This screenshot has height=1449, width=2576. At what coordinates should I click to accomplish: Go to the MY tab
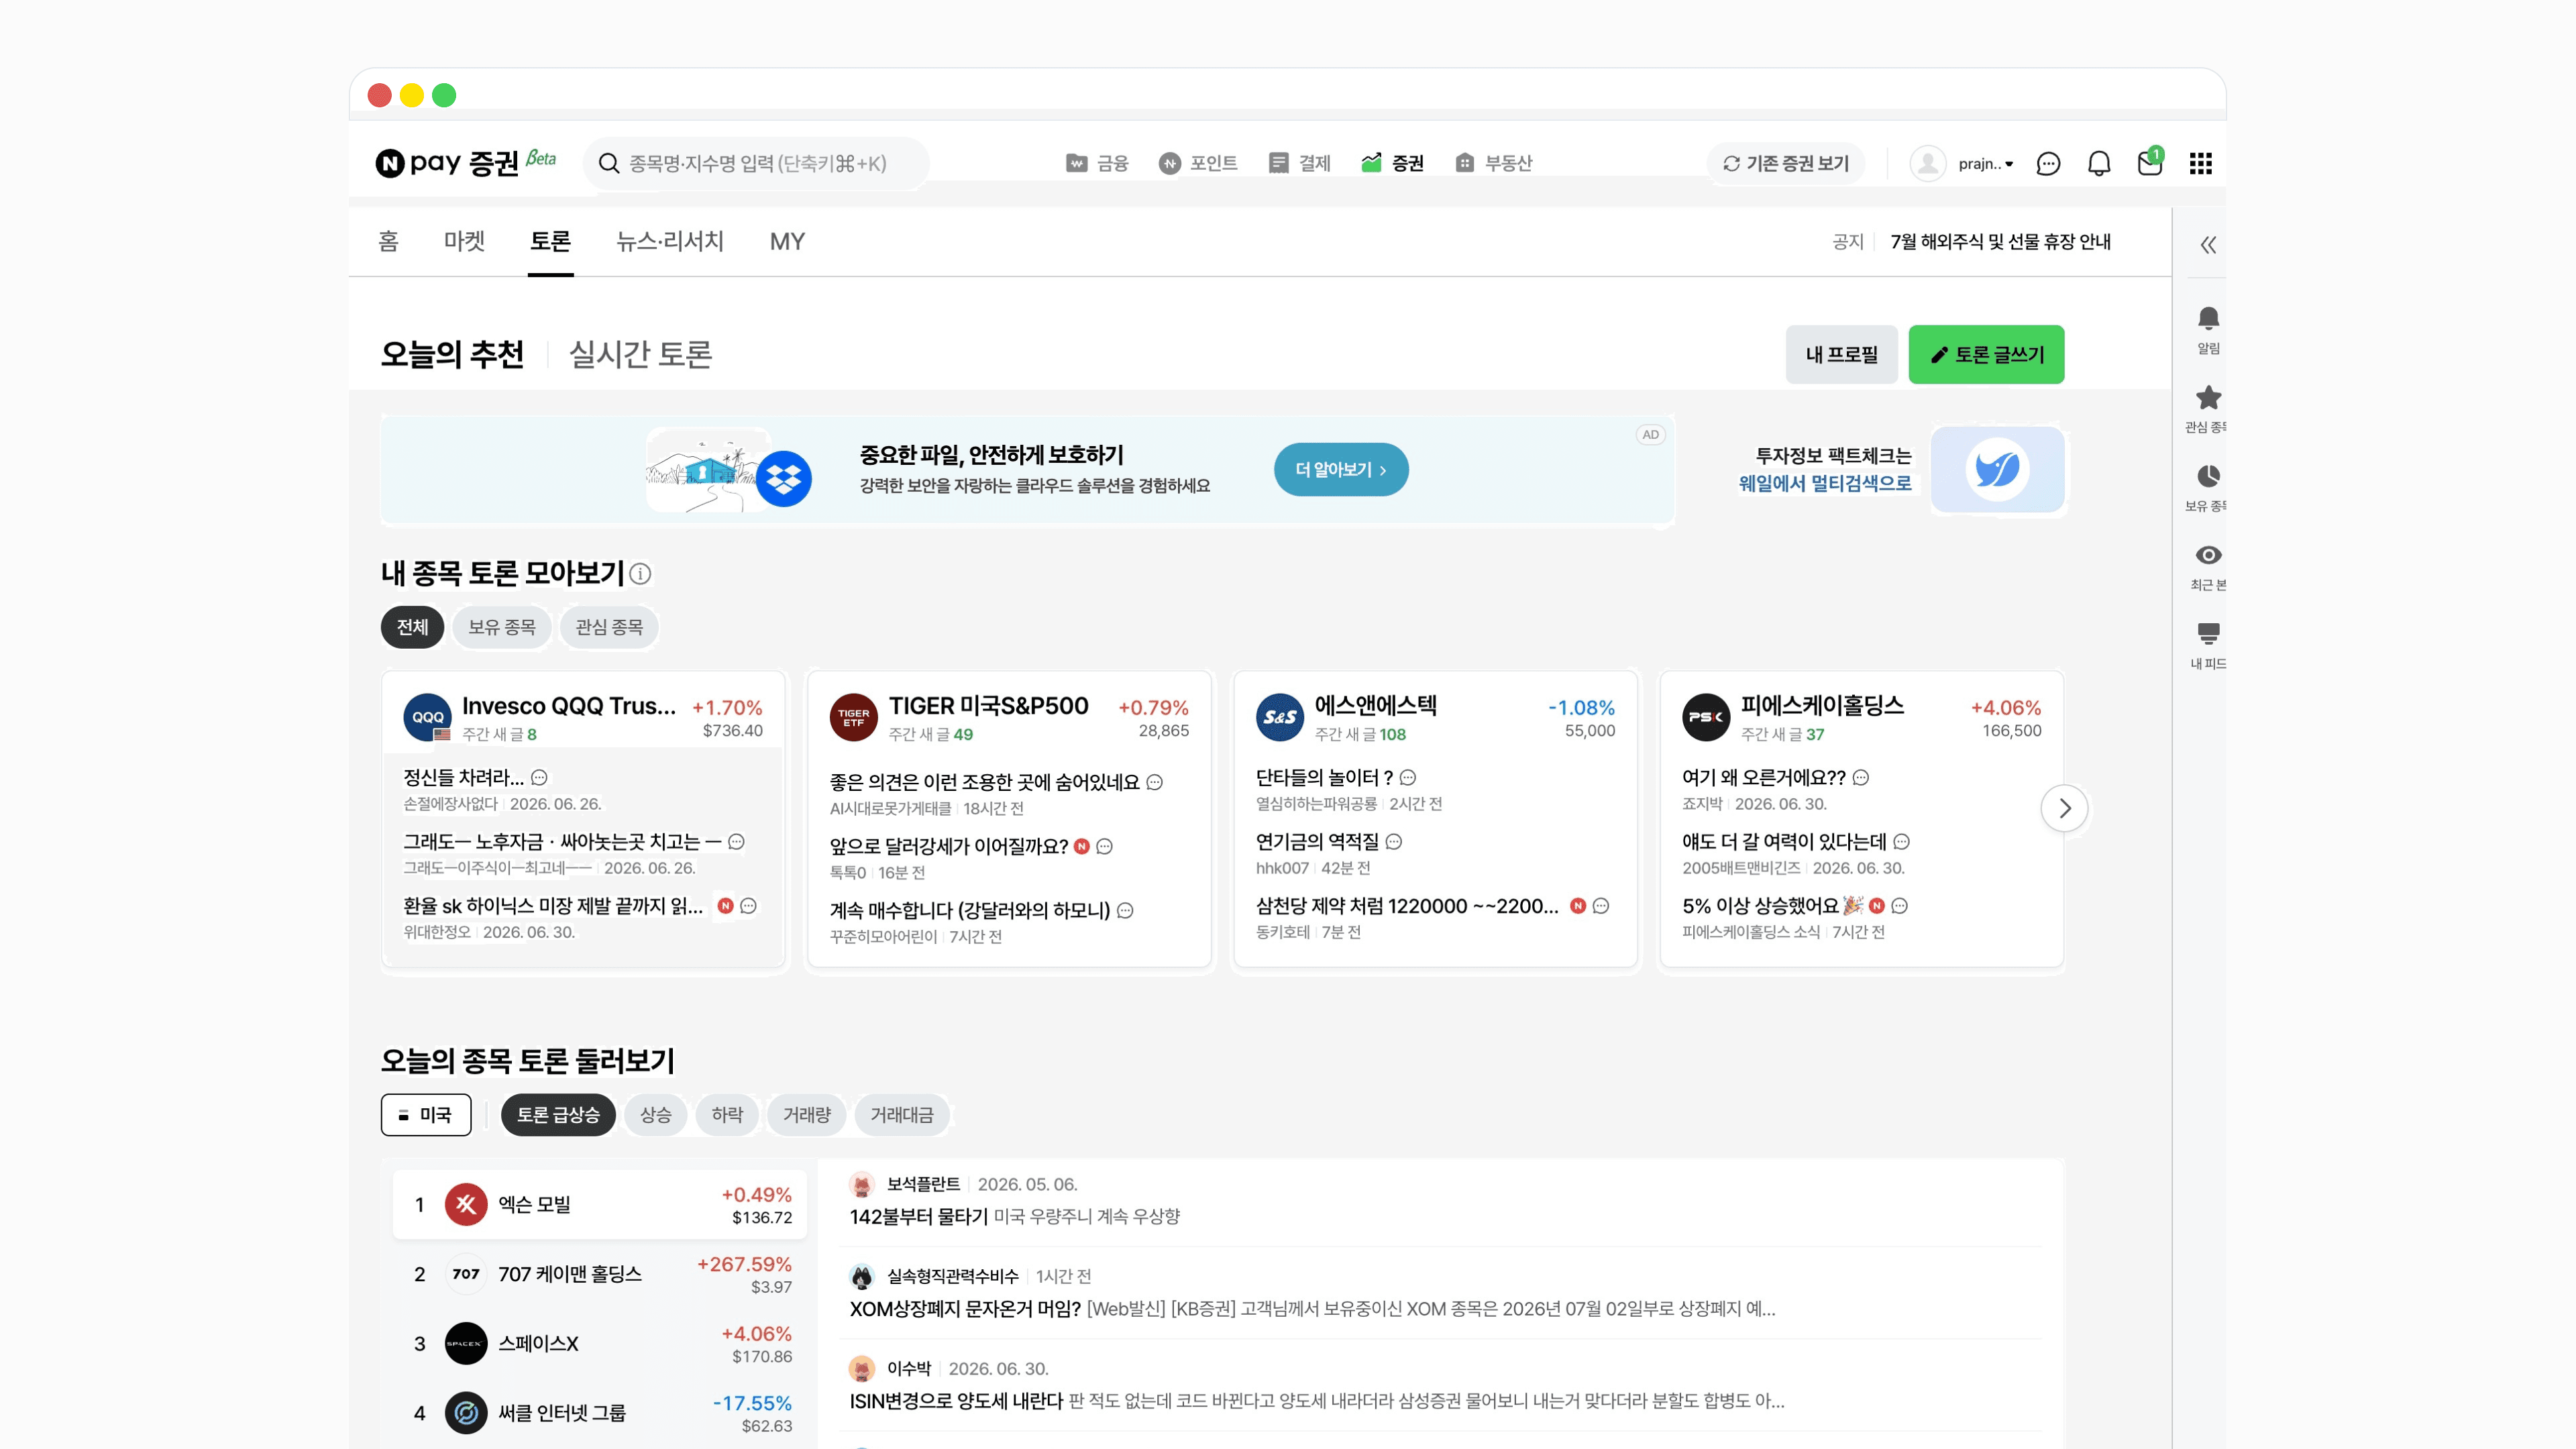click(787, 241)
